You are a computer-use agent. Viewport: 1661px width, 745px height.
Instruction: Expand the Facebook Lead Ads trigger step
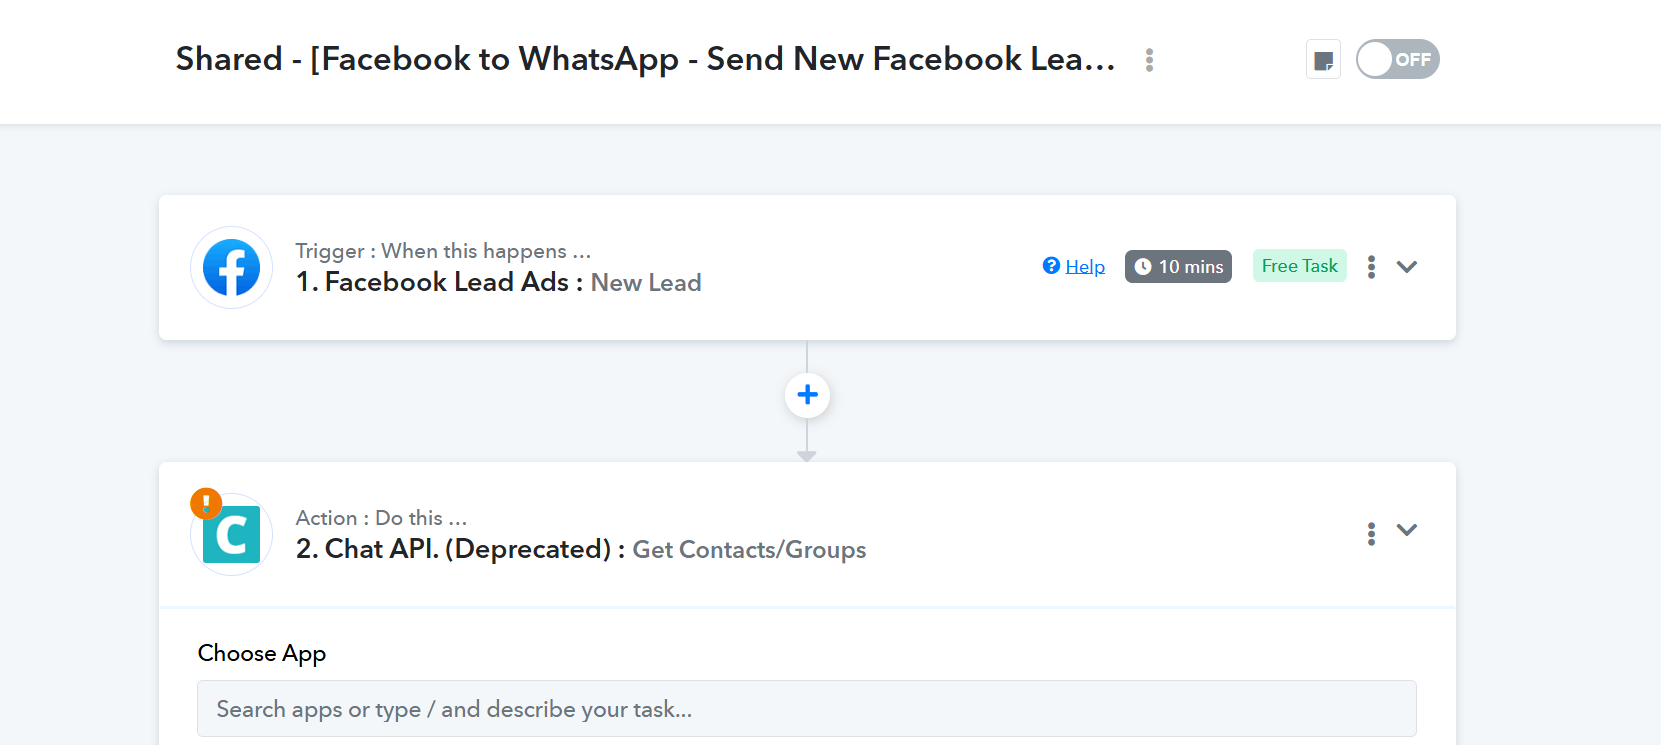pyautogui.click(x=1407, y=267)
